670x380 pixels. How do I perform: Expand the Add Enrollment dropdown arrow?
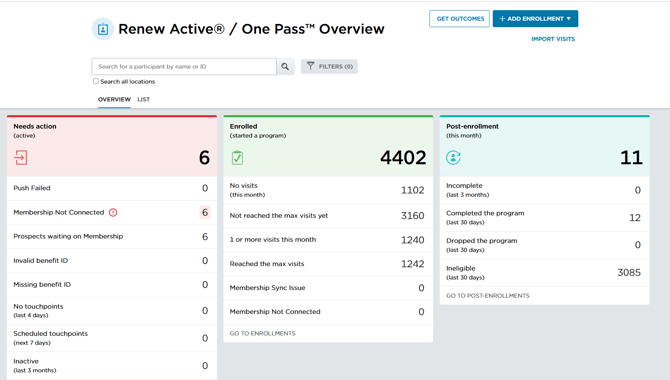[x=569, y=19]
